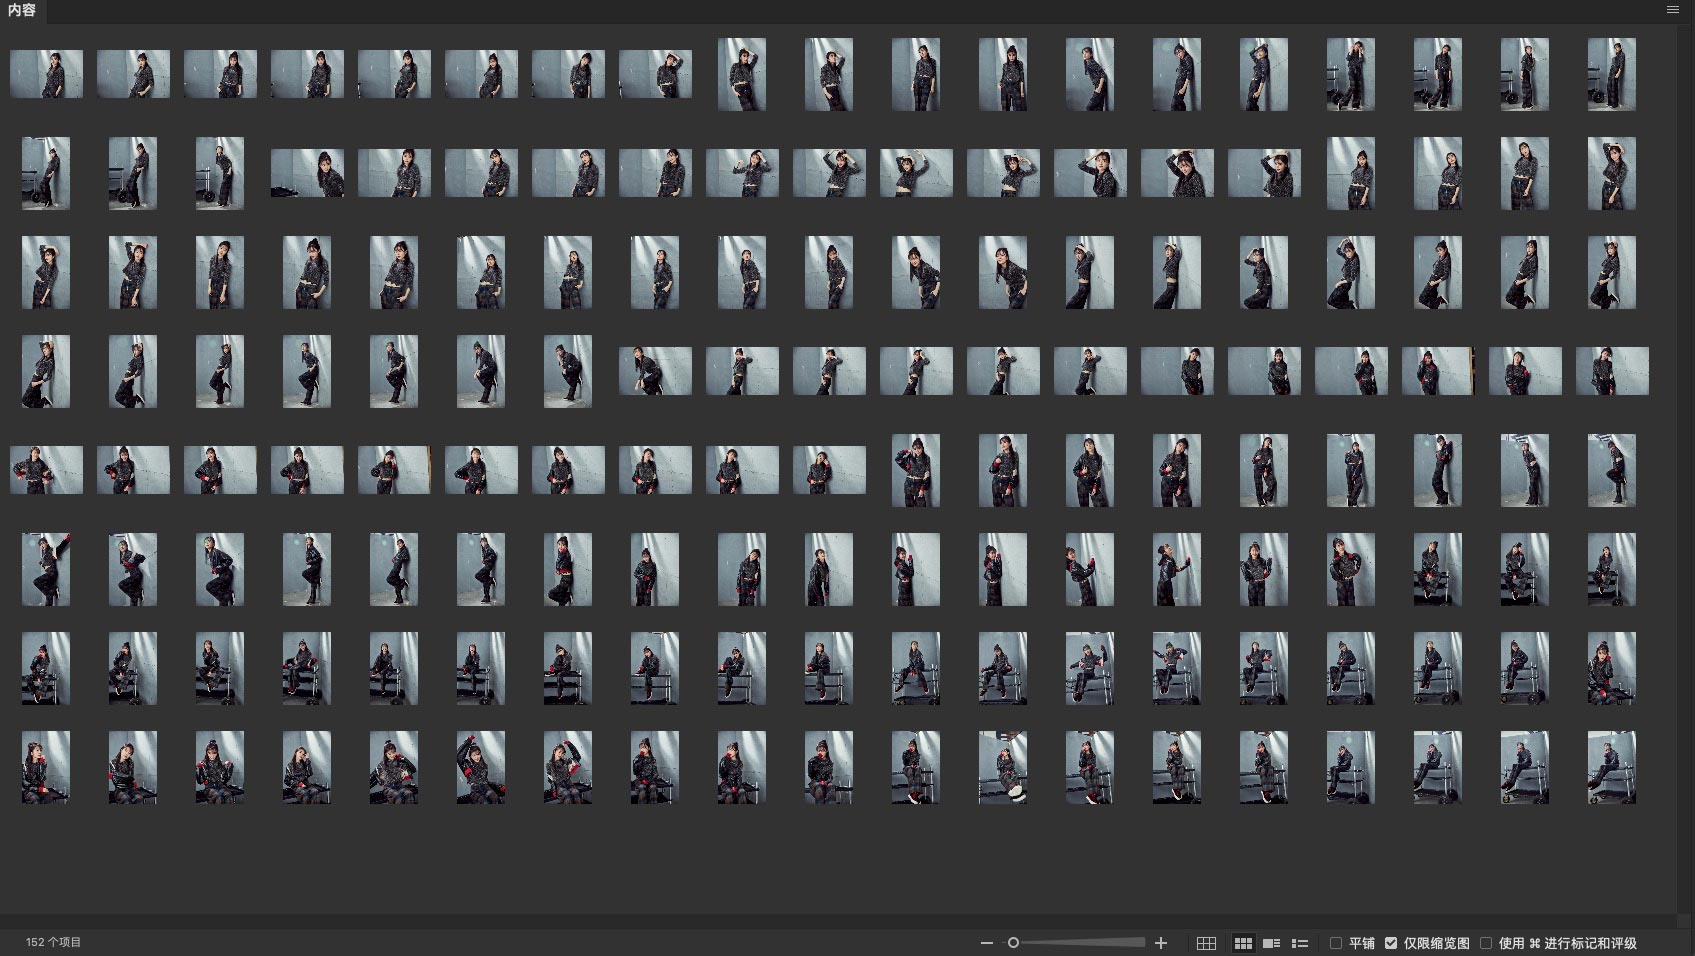This screenshot has width=1695, height=956.
Task: Select the first thumbnail in the top row
Action: pos(46,74)
